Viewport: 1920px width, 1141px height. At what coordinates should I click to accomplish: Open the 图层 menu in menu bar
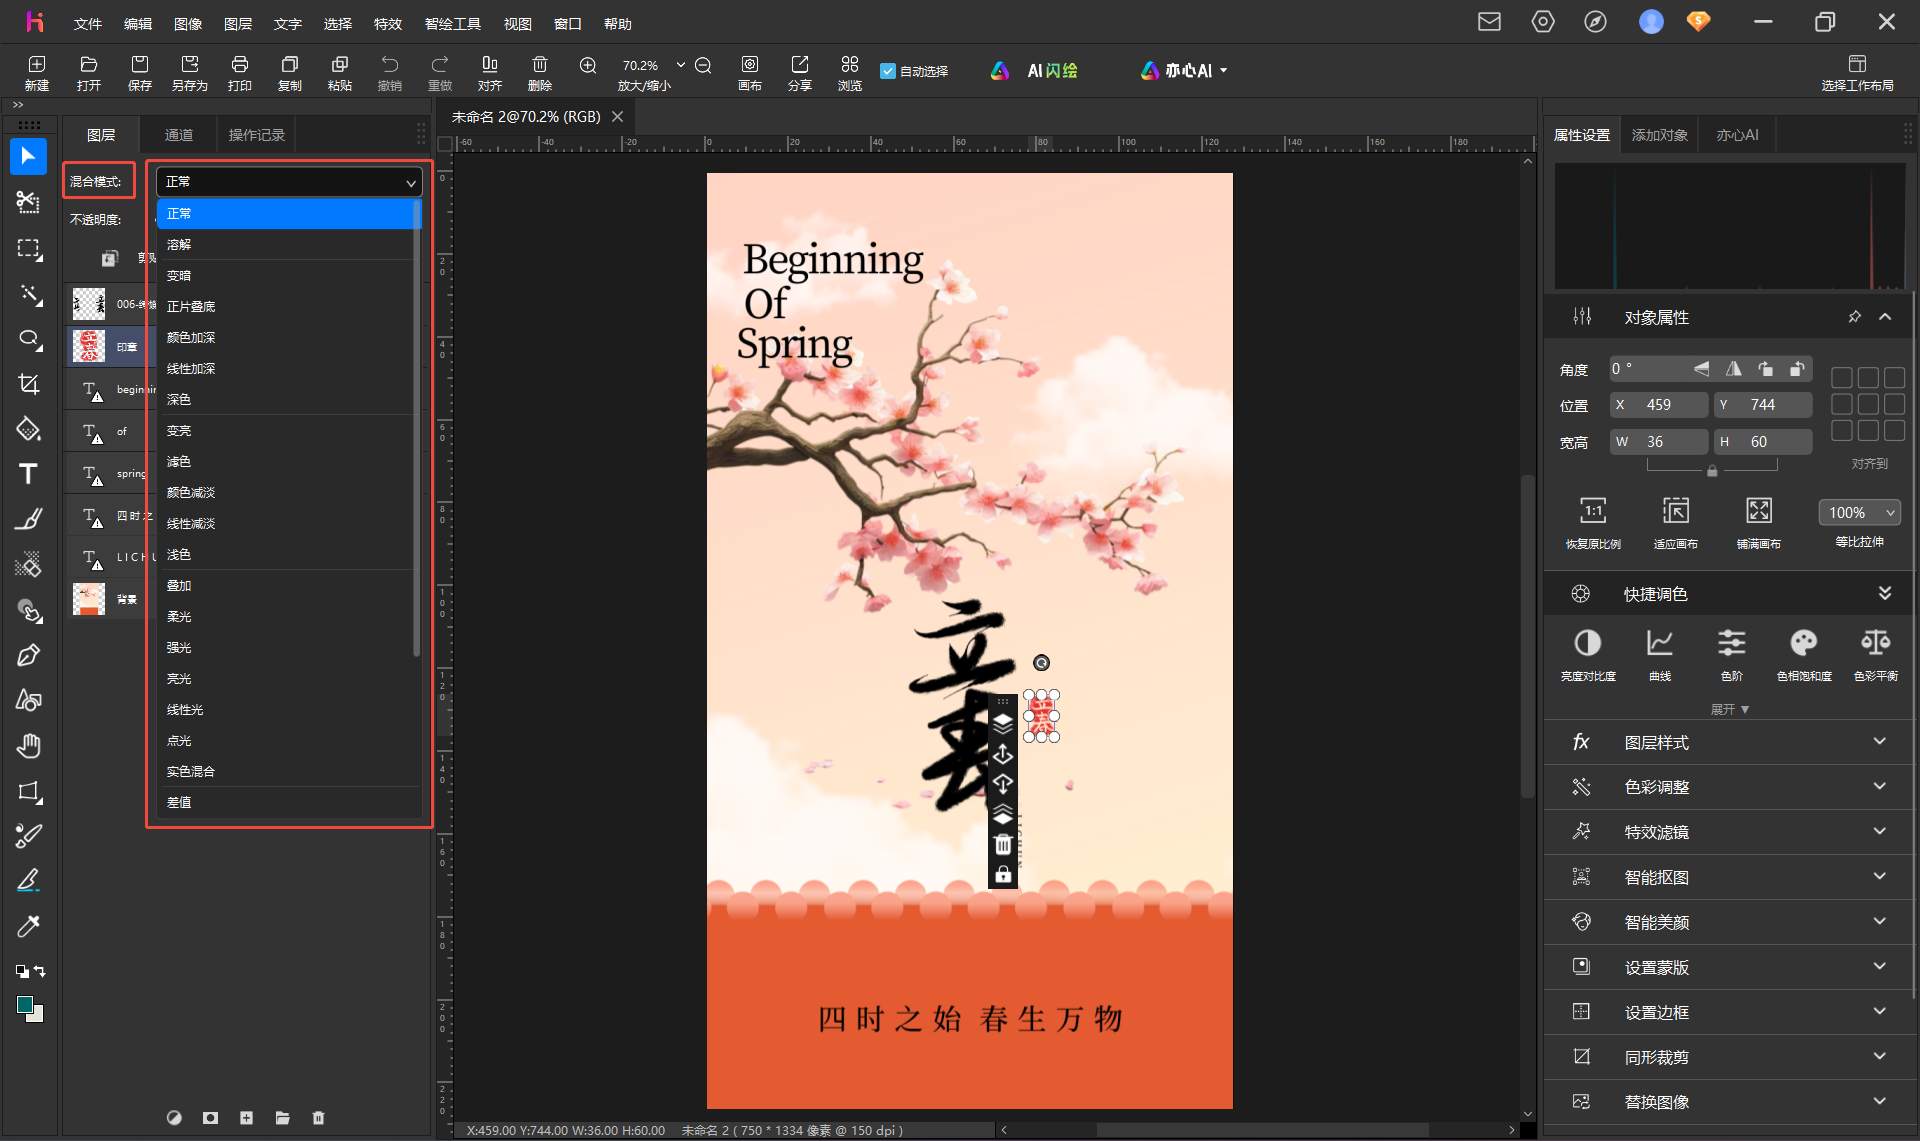[x=238, y=24]
